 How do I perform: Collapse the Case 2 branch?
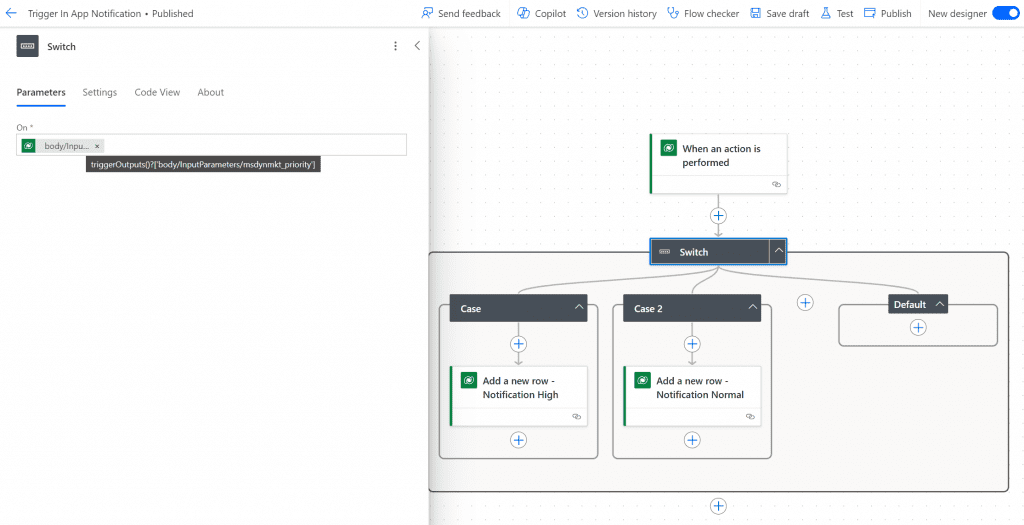(752, 308)
